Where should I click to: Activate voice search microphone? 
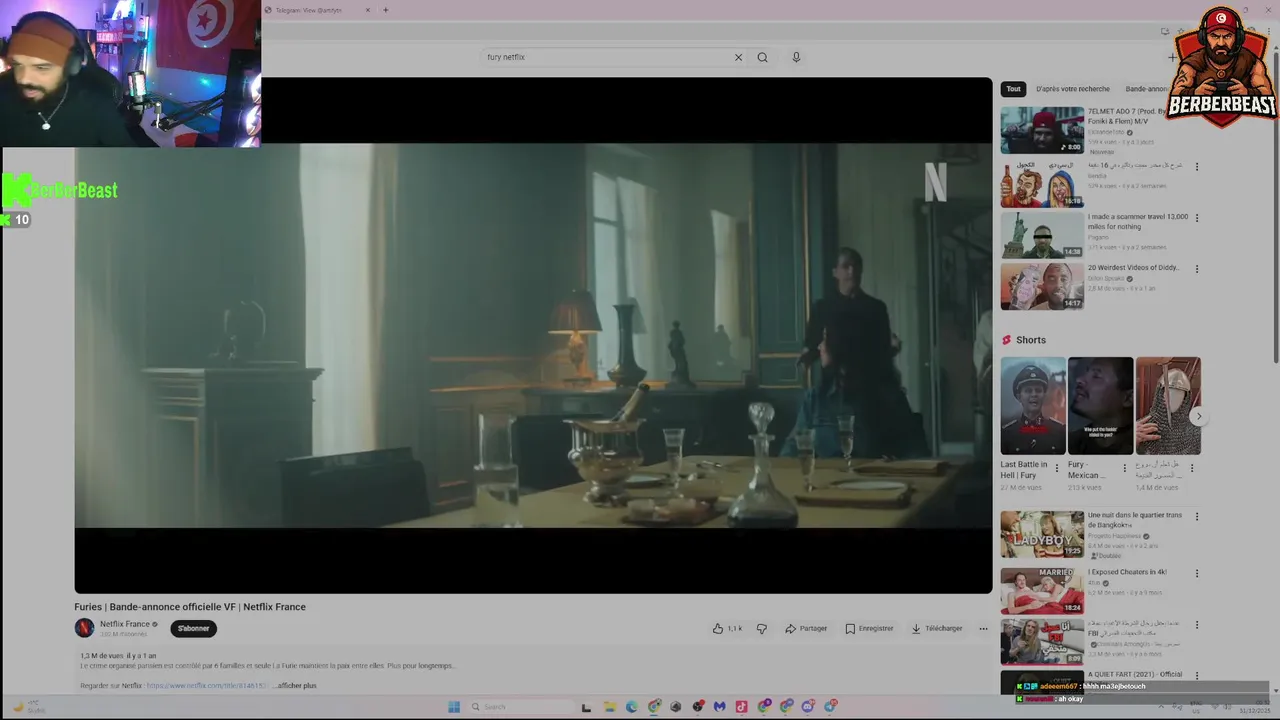(796, 57)
